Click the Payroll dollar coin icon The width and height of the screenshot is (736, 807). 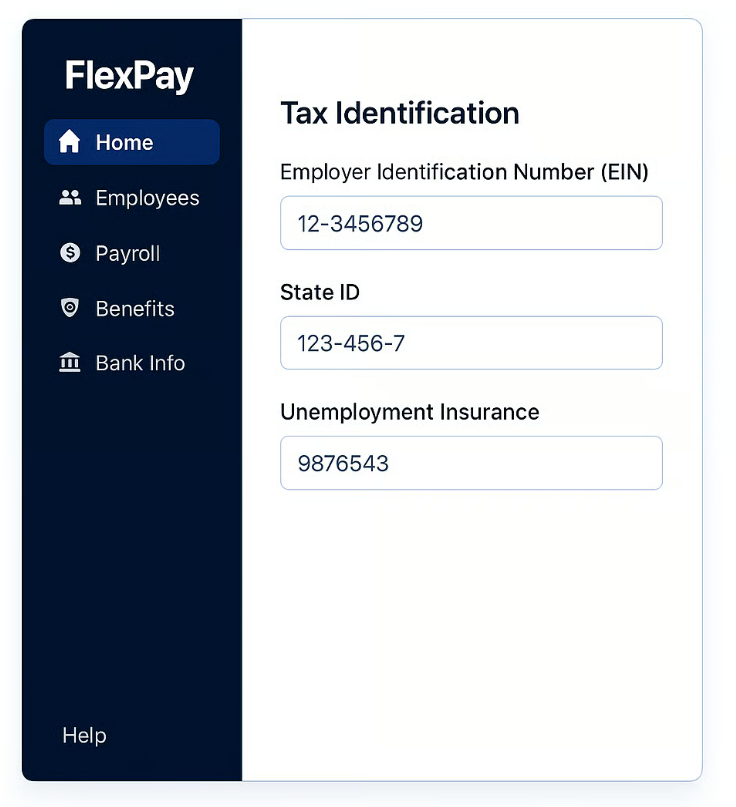(x=69, y=253)
